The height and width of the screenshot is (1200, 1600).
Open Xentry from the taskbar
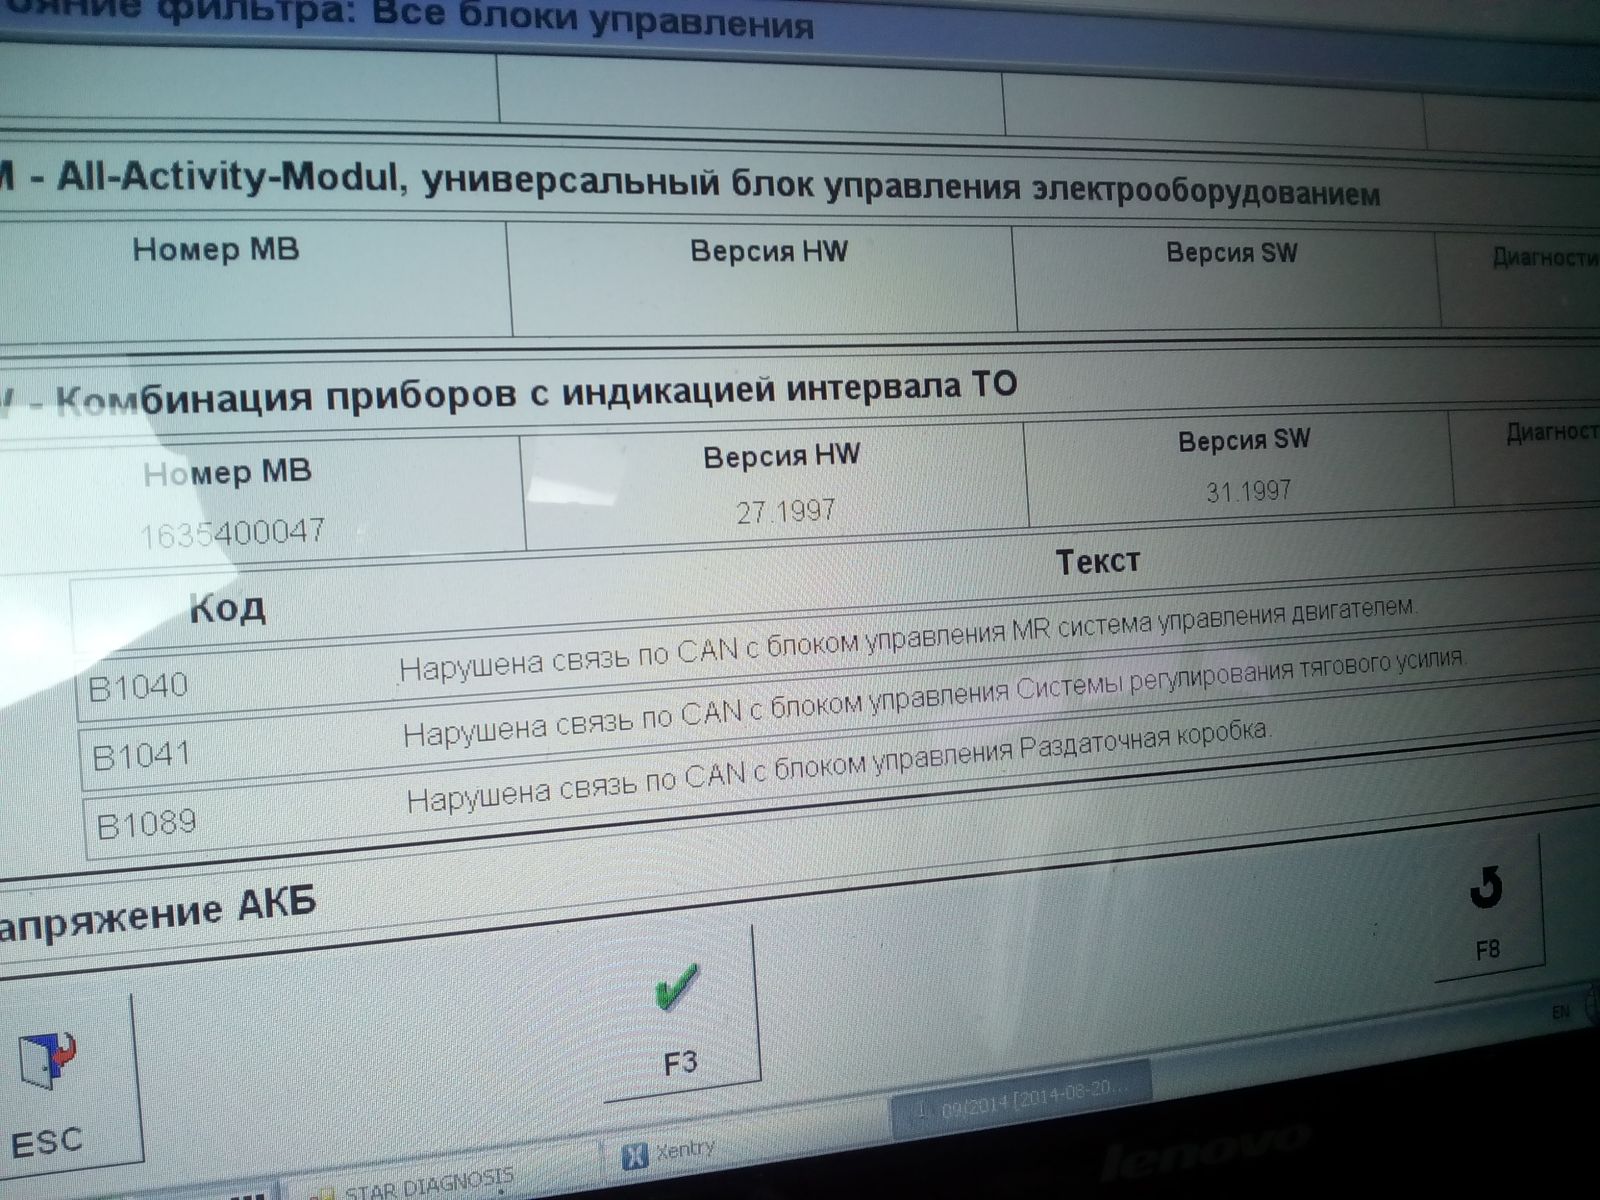coord(670,1153)
